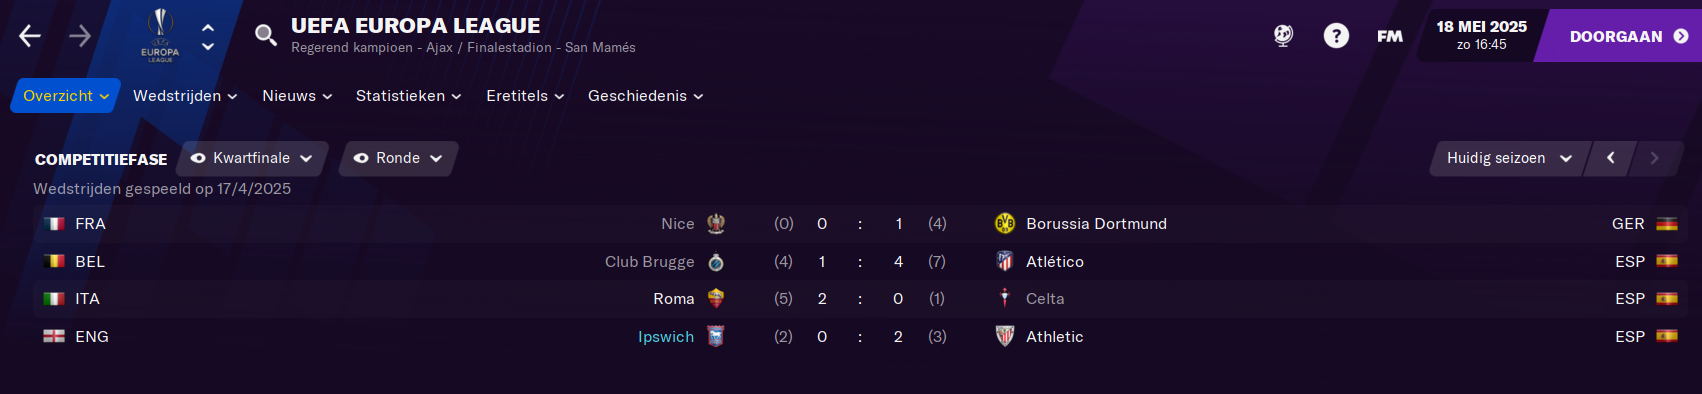Expand the Huidig seizoen dropdown

1509,158
